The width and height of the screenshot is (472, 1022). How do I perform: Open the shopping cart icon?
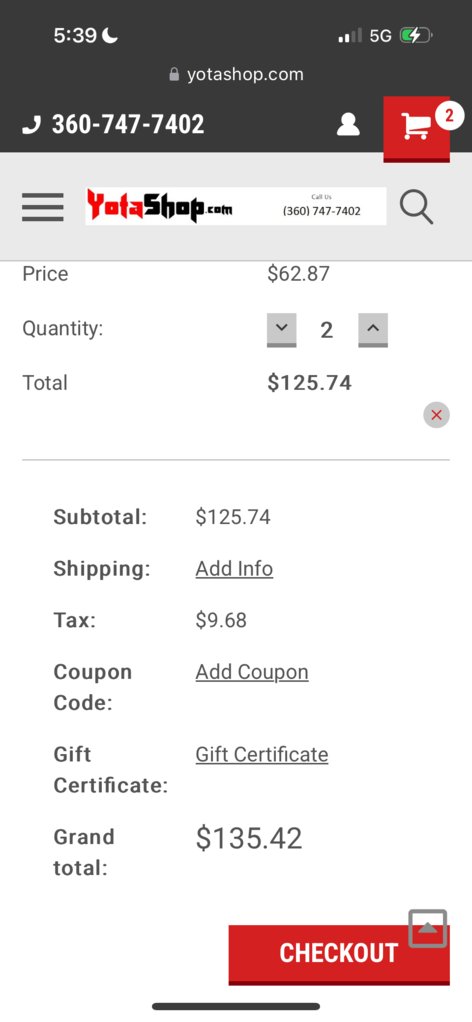click(x=416, y=126)
